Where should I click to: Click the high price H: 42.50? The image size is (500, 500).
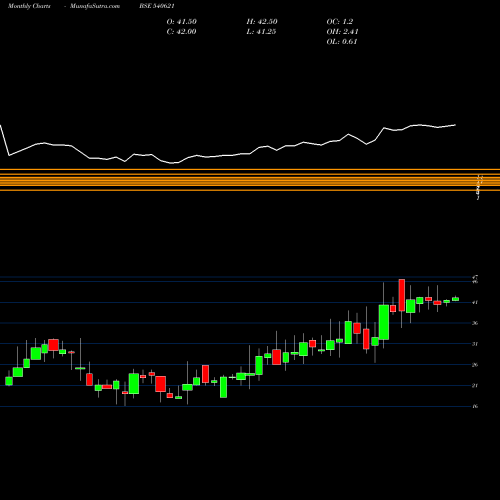(x=262, y=22)
